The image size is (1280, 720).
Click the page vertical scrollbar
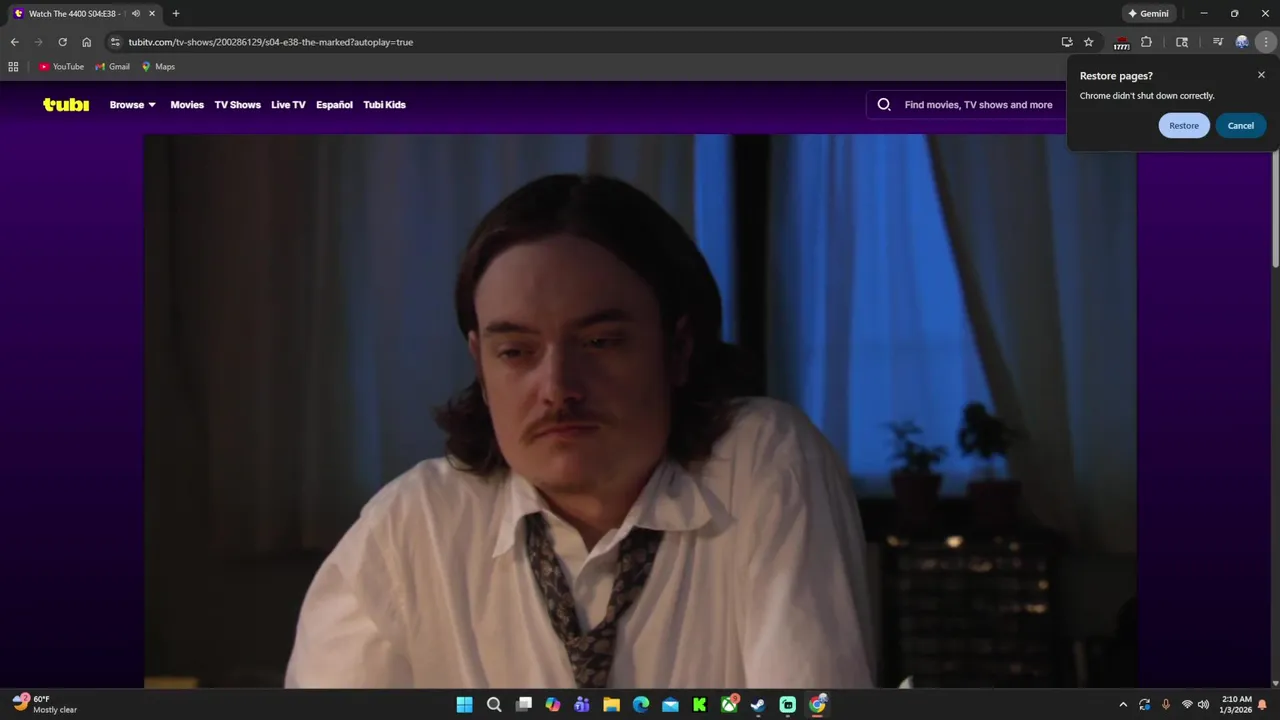point(1275,210)
